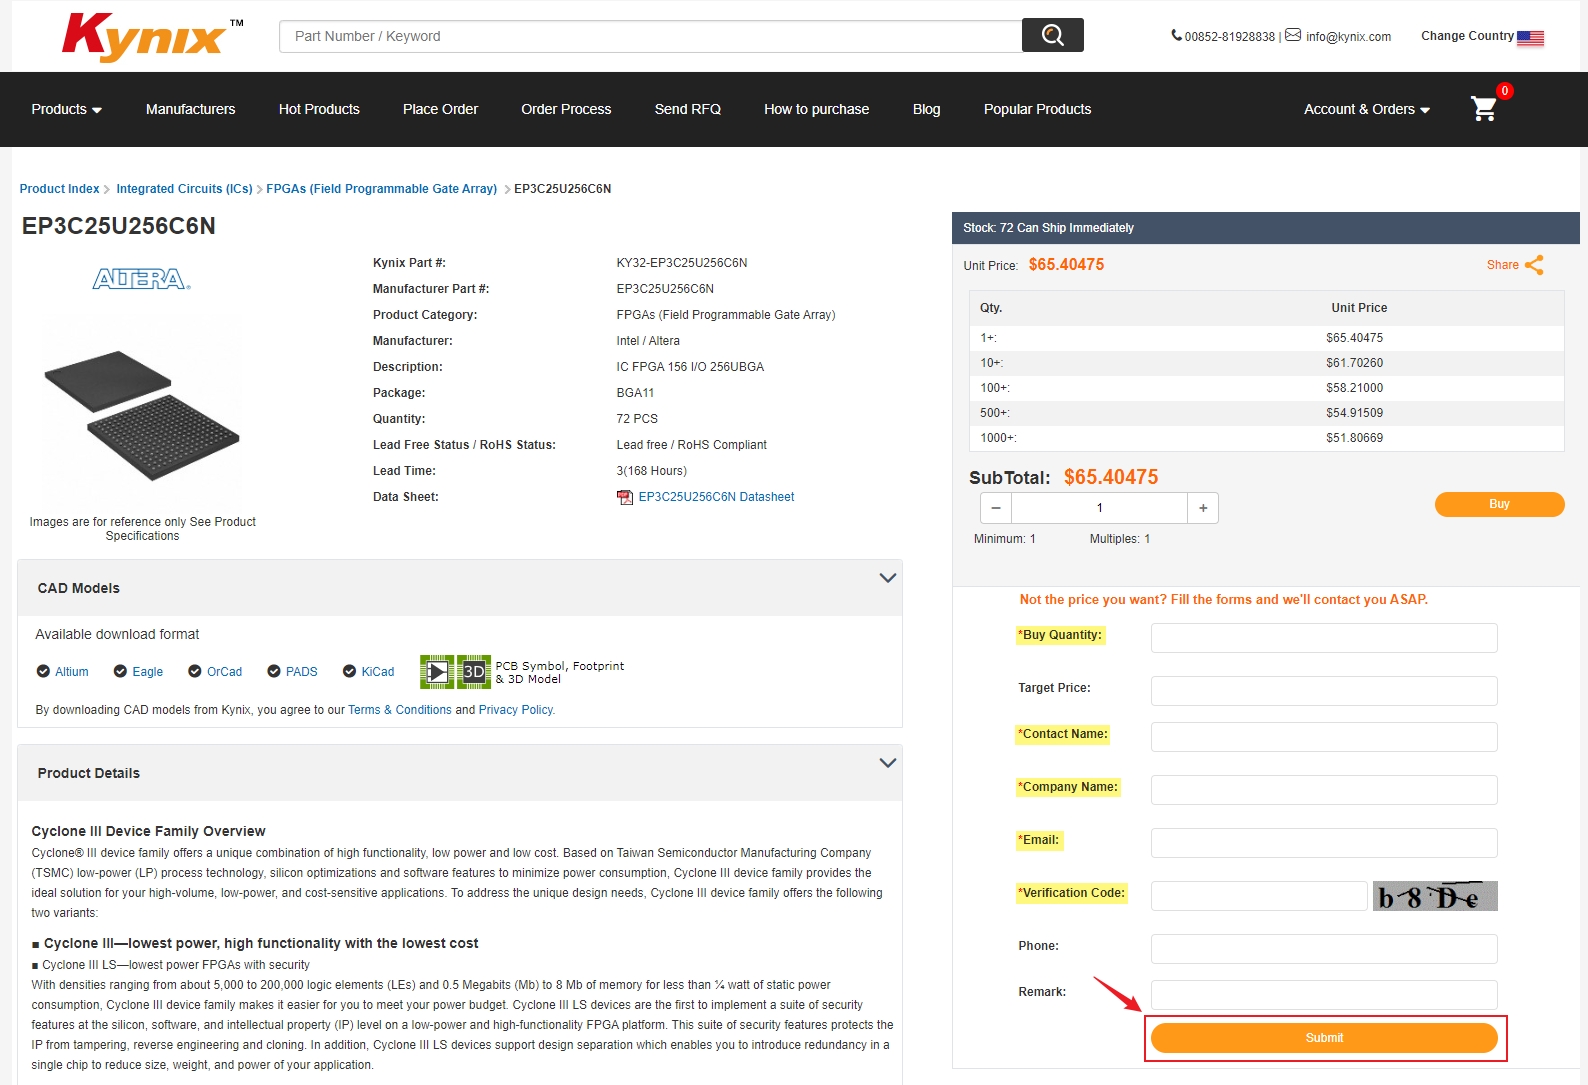Collapse the Product Details section
Screen dimensions: 1588x1085
pyautogui.click(x=887, y=763)
